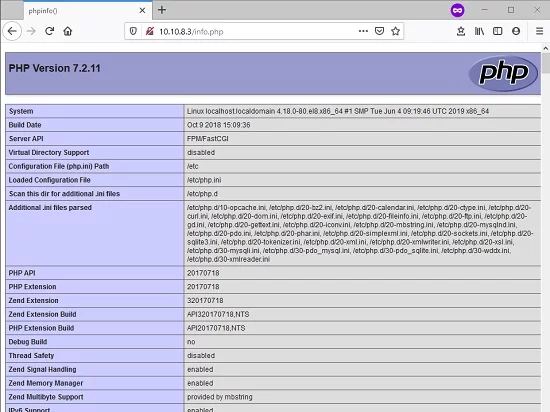The width and height of the screenshot is (550, 412).
Task: Go back to the previous page
Action: [12, 31]
